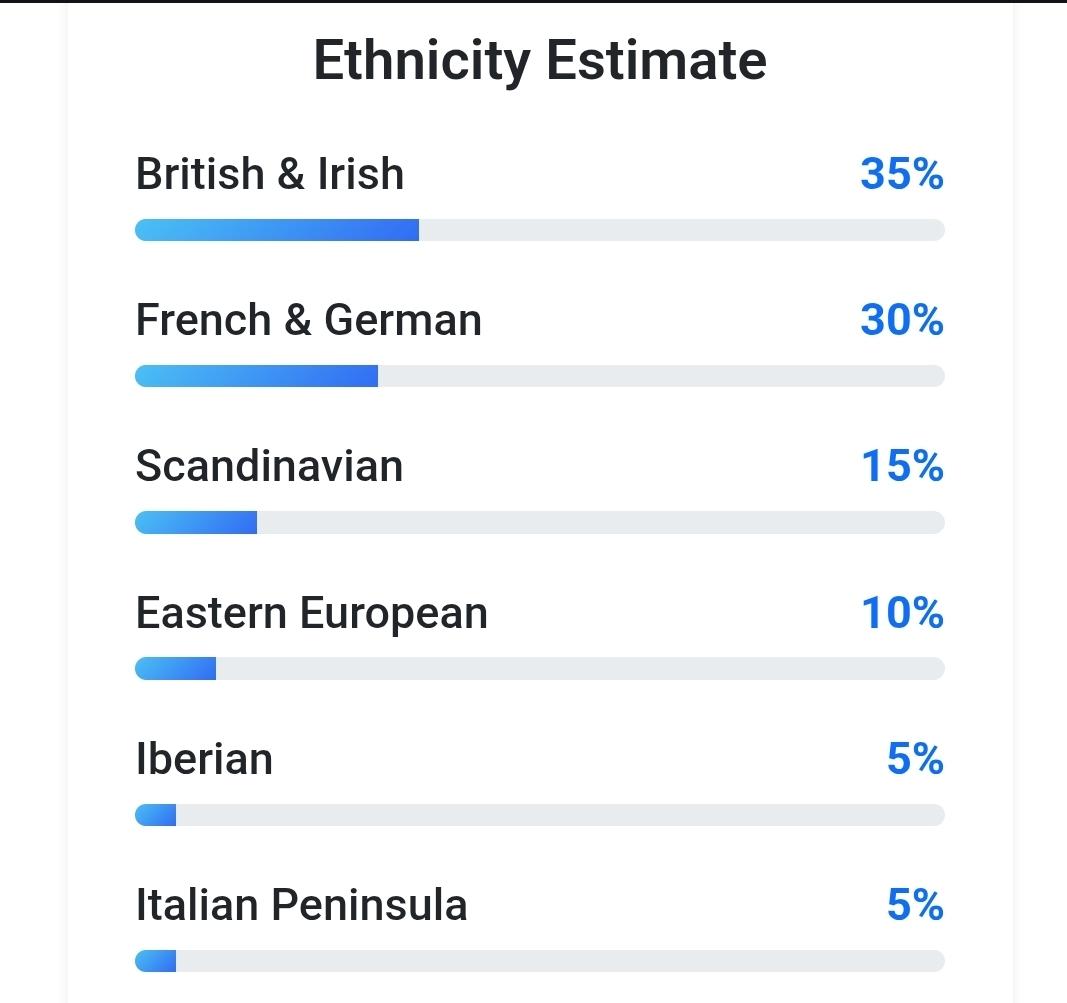
Task: Click the blue fill of Eastern European bar
Action: coord(176,669)
